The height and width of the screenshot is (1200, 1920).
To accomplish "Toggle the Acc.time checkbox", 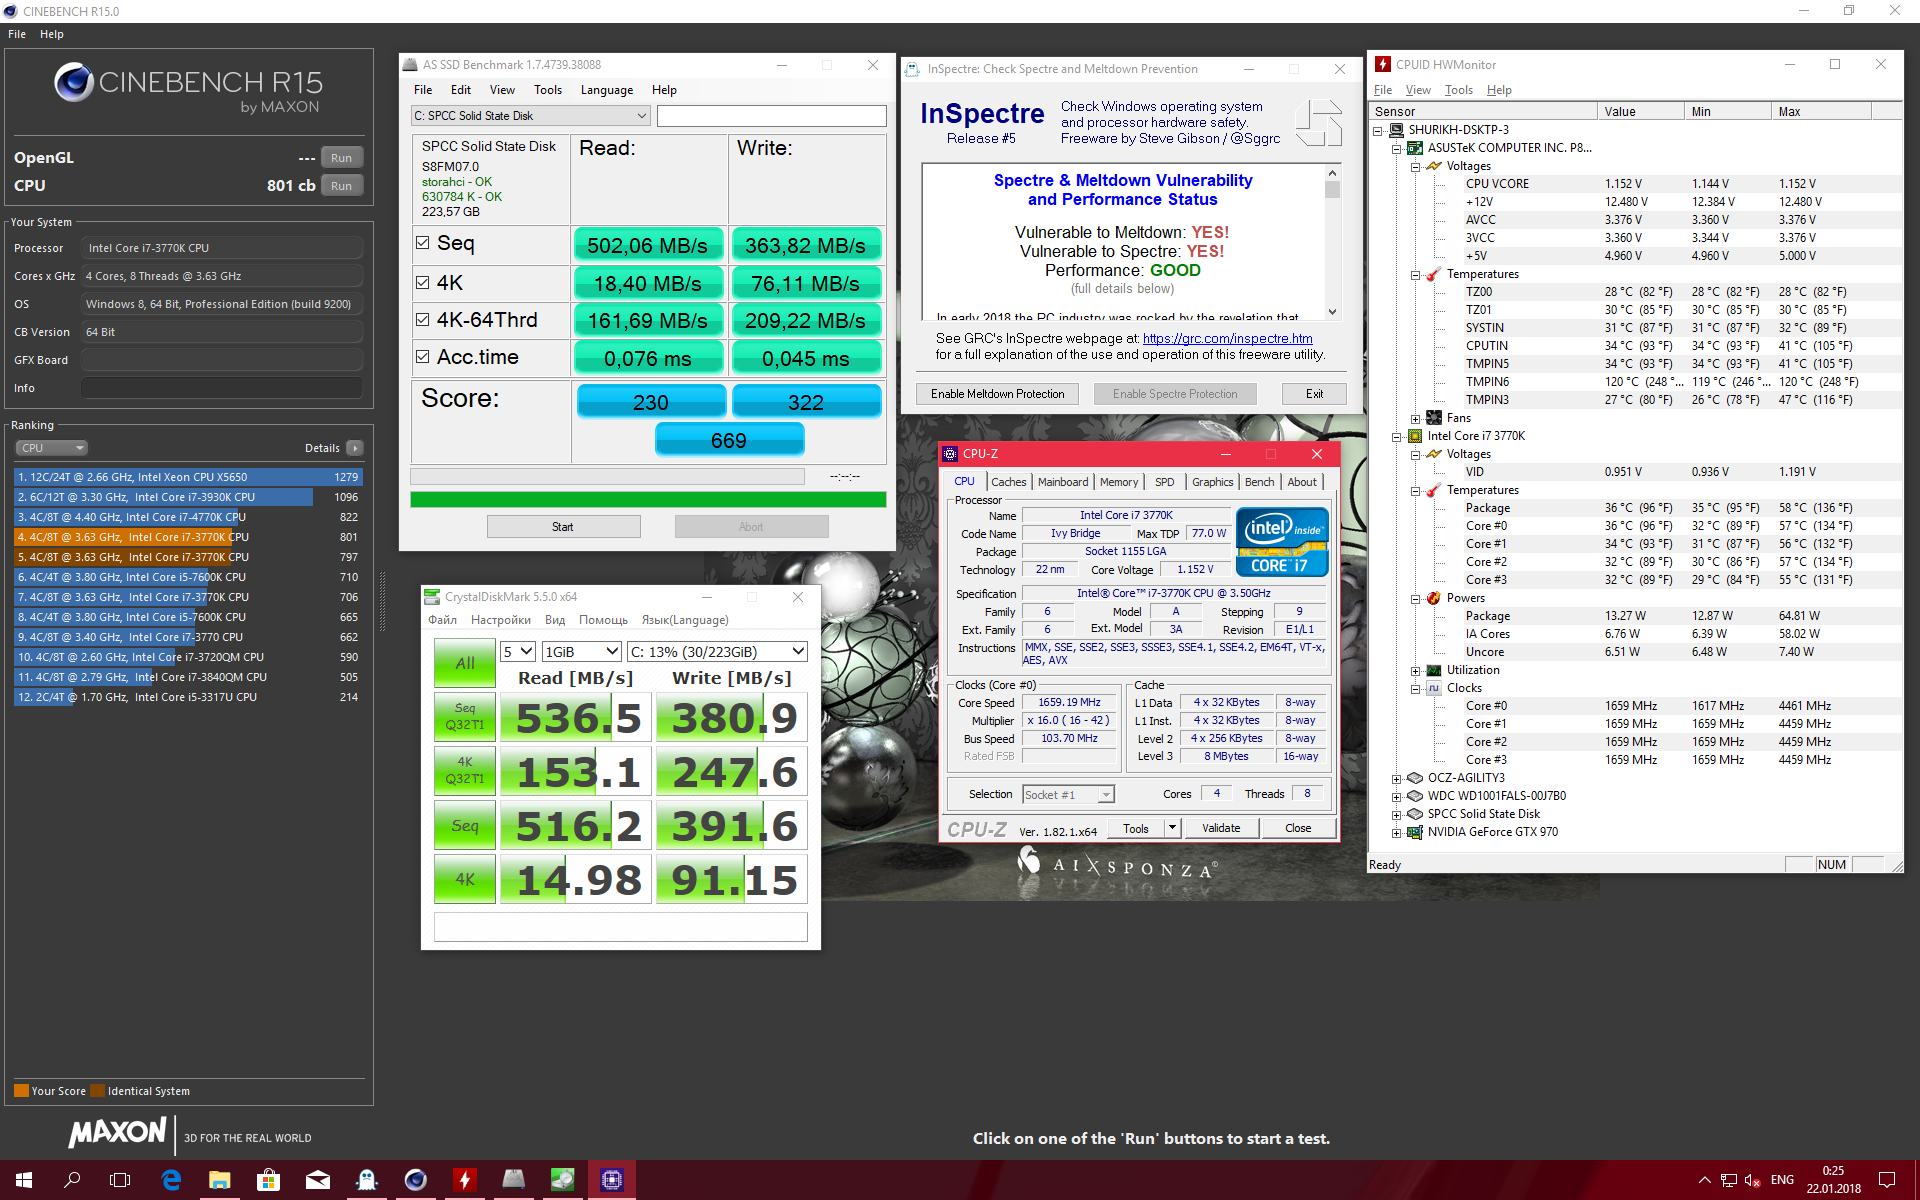I will pos(423,357).
